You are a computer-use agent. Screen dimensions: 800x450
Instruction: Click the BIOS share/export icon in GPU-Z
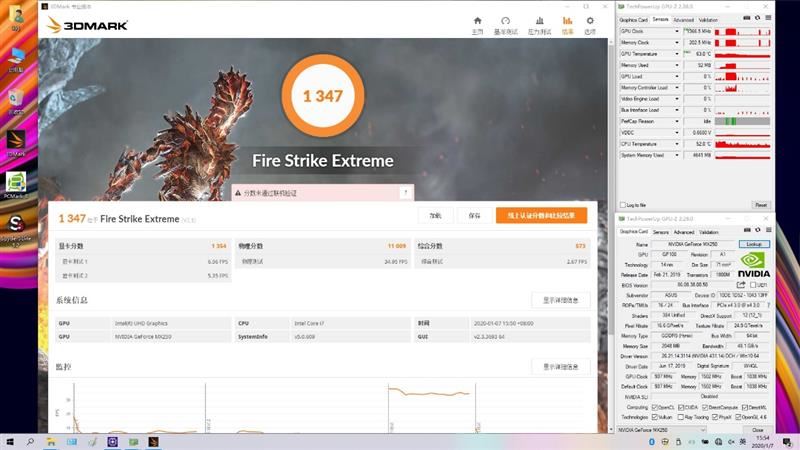click(741, 285)
